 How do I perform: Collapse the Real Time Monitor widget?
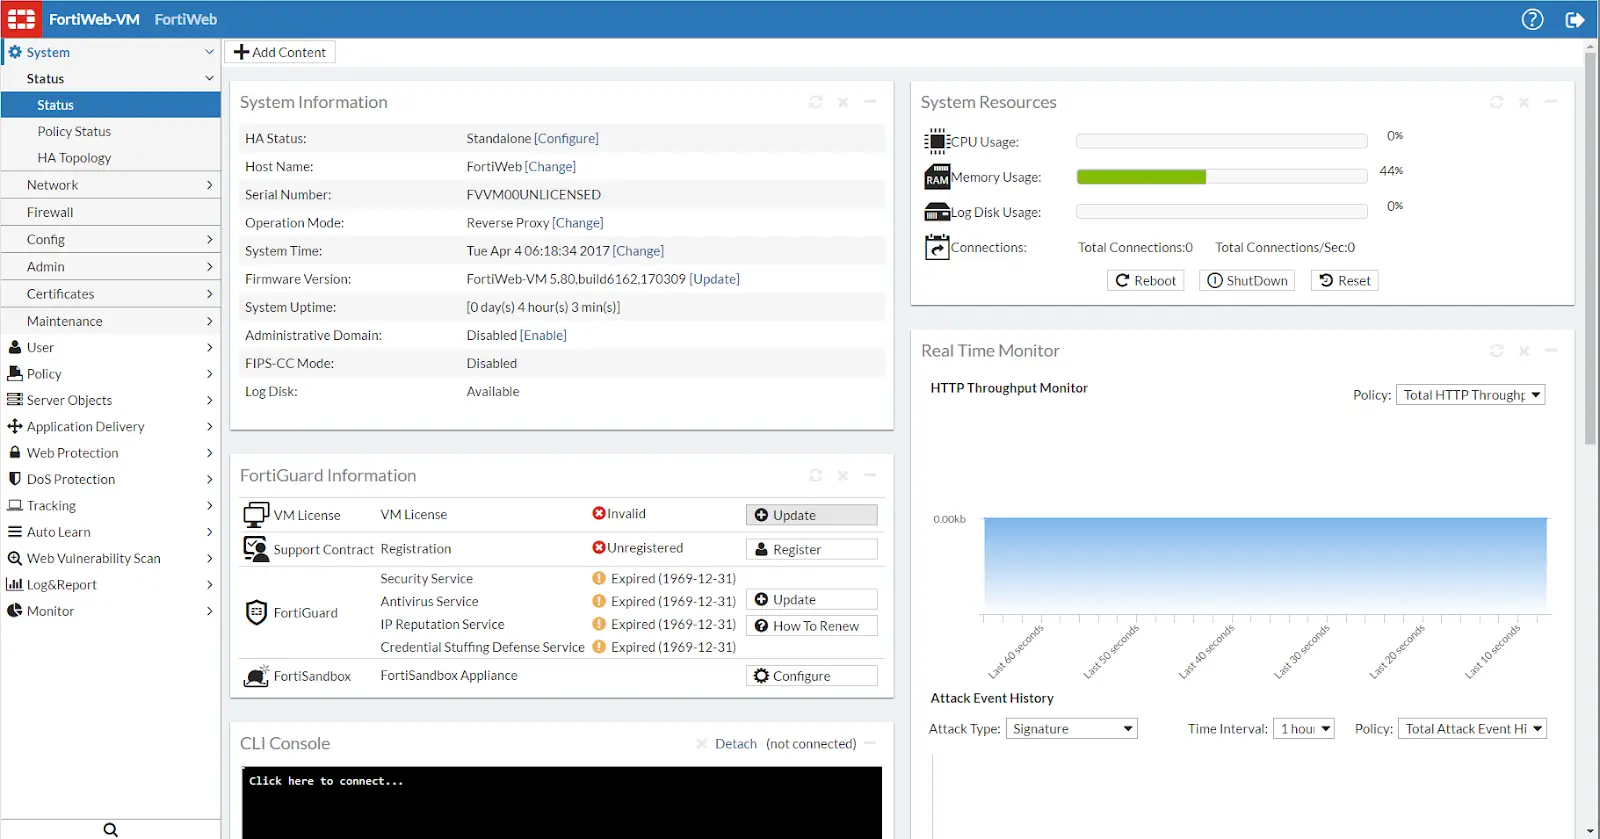point(1551,351)
